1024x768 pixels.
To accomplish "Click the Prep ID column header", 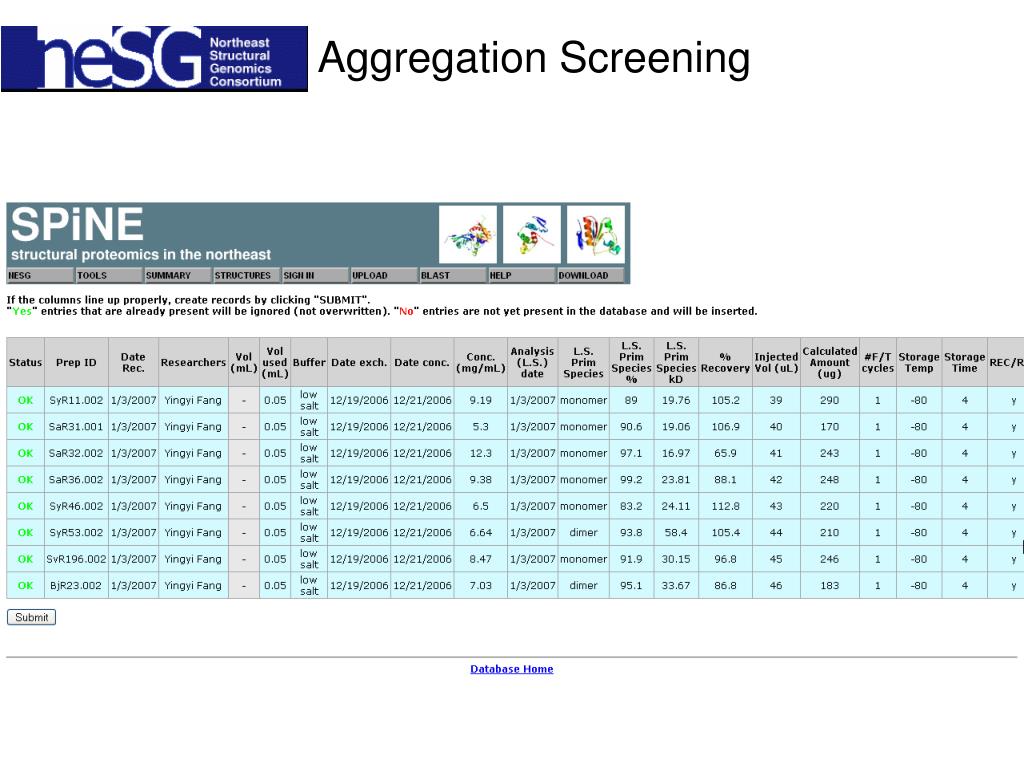I will tap(76, 362).
